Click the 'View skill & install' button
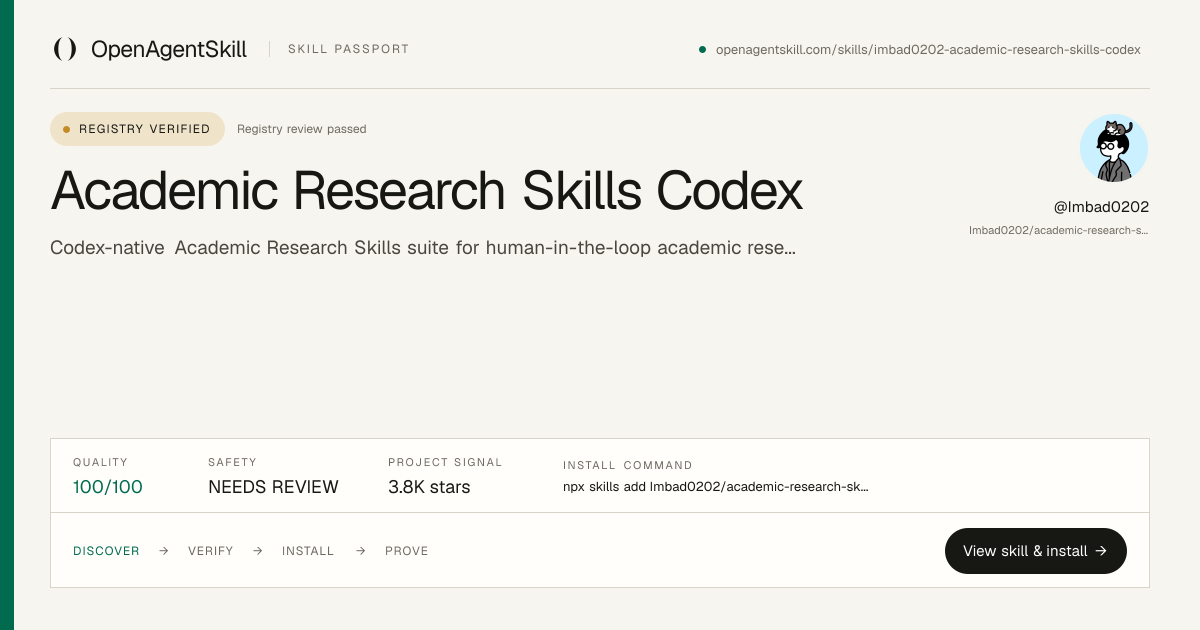Viewport: 1200px width, 630px height. (x=1036, y=551)
